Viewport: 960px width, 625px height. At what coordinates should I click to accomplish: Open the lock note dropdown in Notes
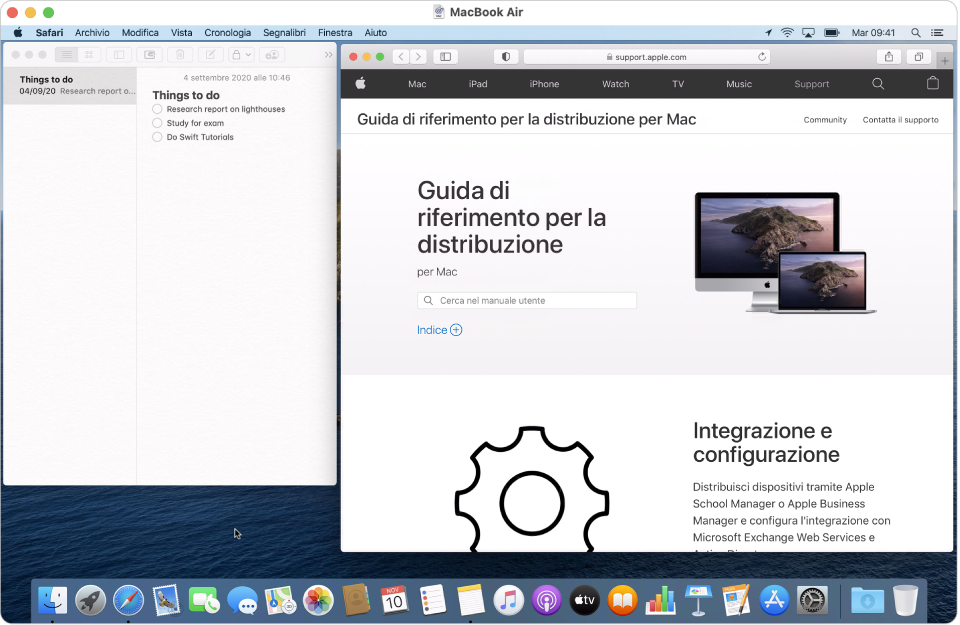click(241, 55)
